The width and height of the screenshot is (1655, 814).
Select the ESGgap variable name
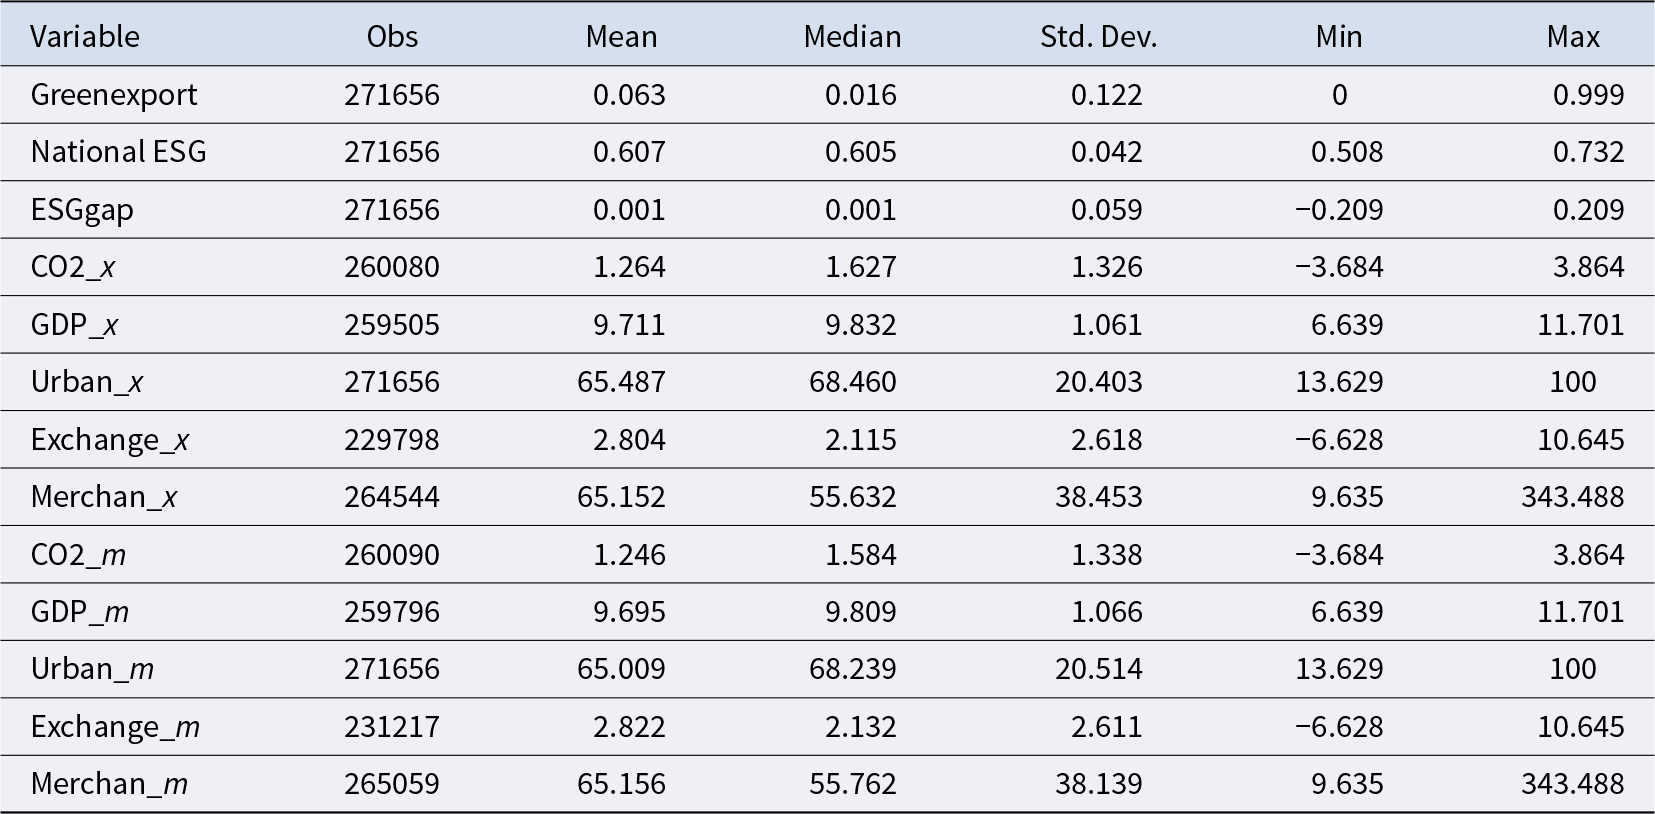[x=82, y=210]
